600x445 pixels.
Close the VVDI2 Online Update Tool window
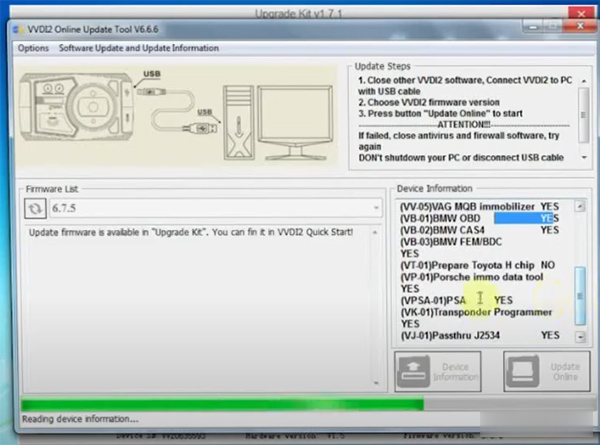pos(580,26)
